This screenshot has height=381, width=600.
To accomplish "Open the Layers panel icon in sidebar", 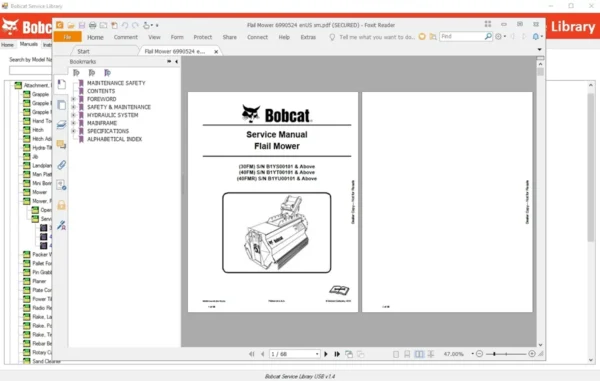I will [x=62, y=125].
